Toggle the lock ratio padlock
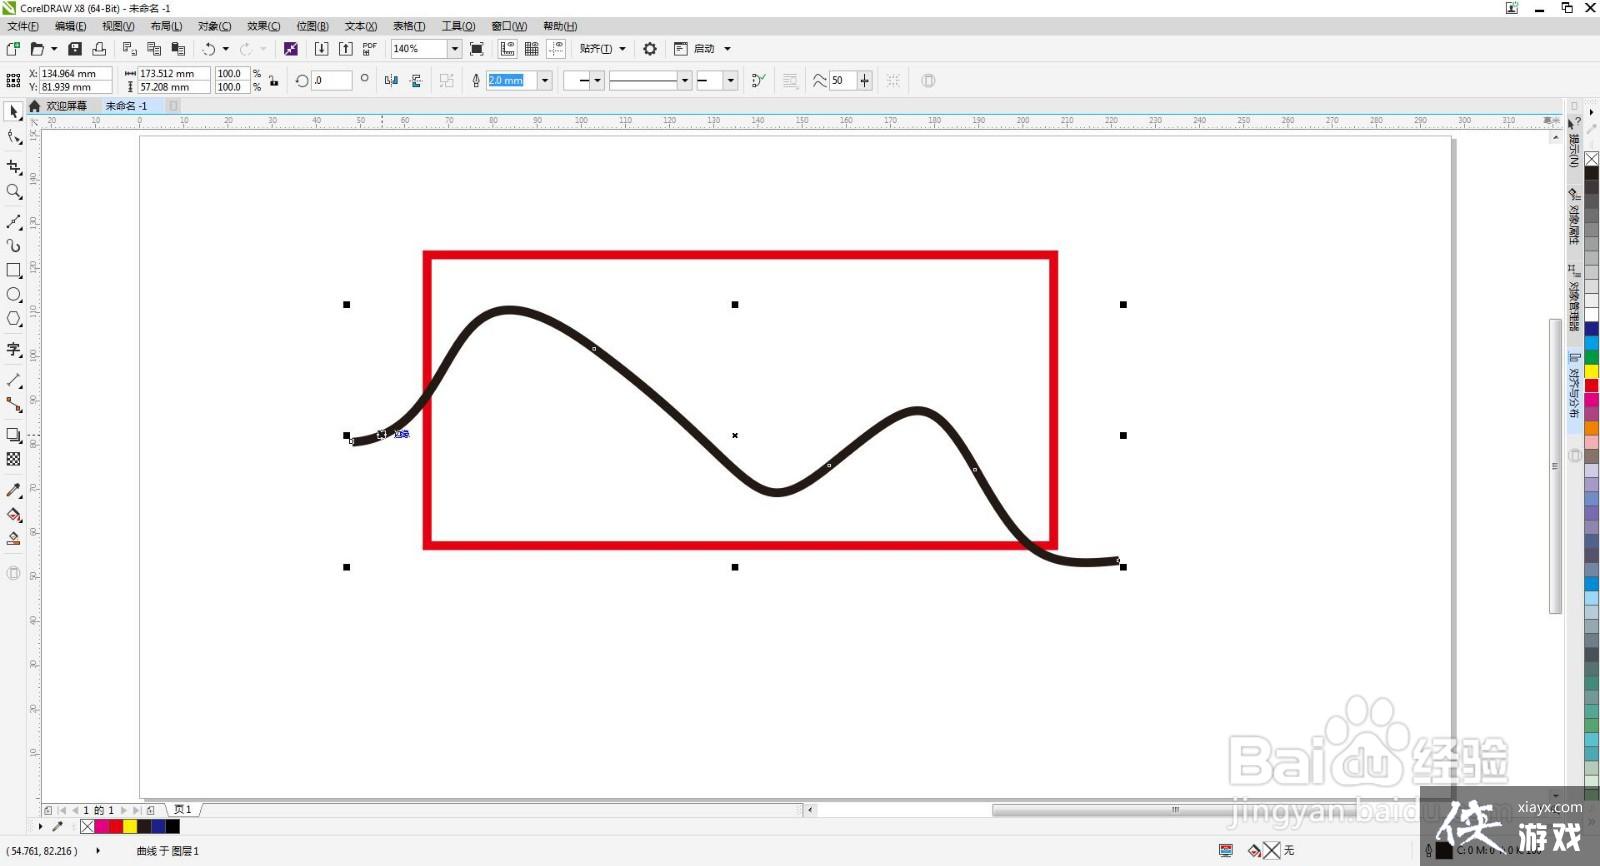This screenshot has height=866, width=1600. point(273,80)
